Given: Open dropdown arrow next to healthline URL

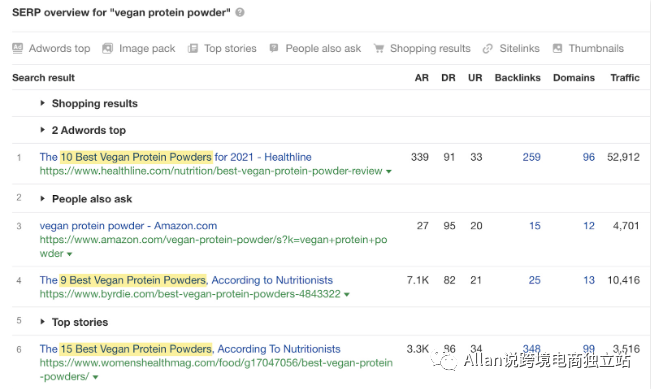Looking at the screenshot, I should [x=389, y=171].
